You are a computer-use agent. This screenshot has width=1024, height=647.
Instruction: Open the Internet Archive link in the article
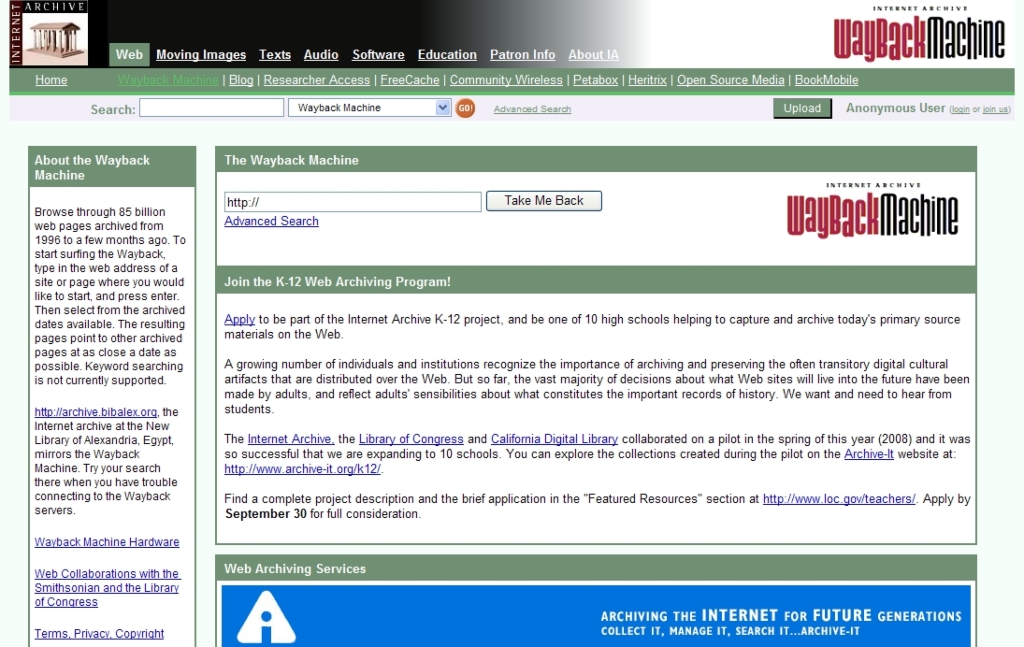click(x=291, y=439)
